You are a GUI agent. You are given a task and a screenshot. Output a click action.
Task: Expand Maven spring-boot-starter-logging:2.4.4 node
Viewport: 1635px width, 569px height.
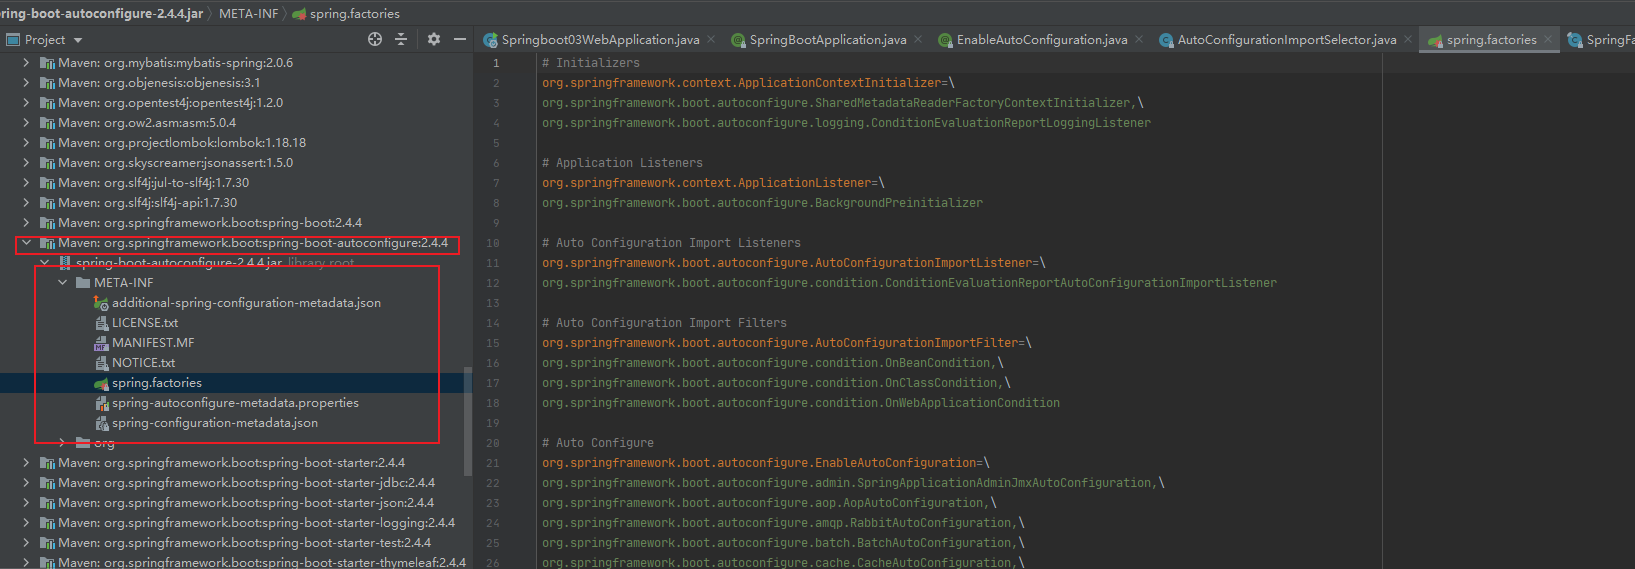click(x=26, y=522)
